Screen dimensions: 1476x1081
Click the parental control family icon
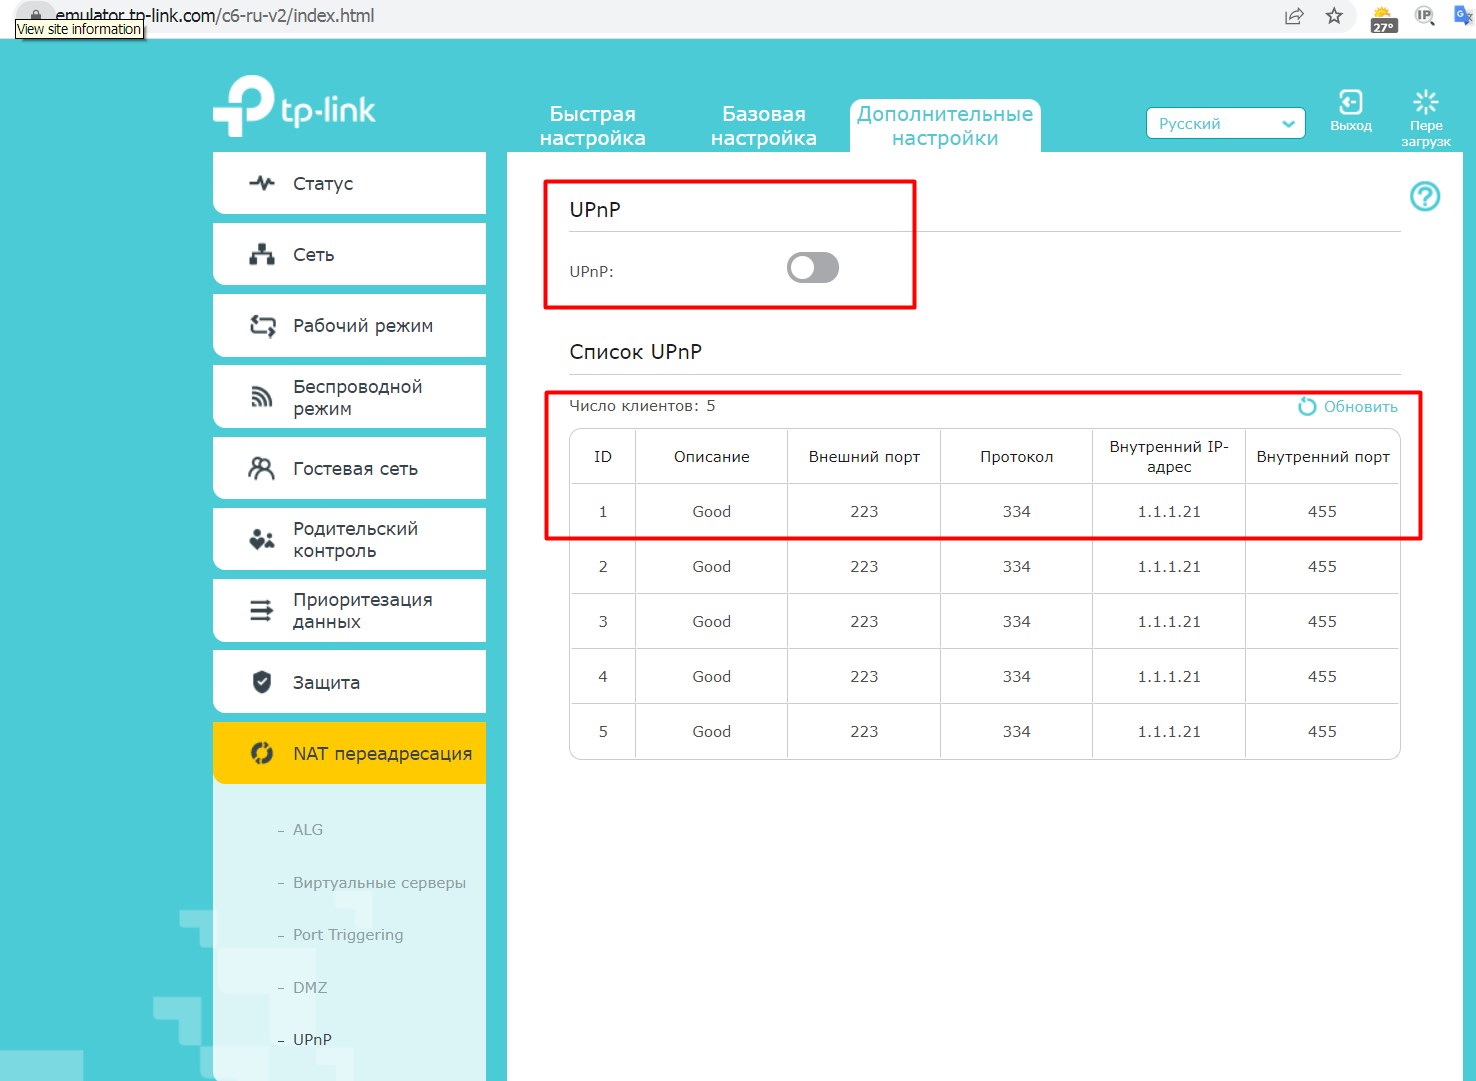point(262,540)
